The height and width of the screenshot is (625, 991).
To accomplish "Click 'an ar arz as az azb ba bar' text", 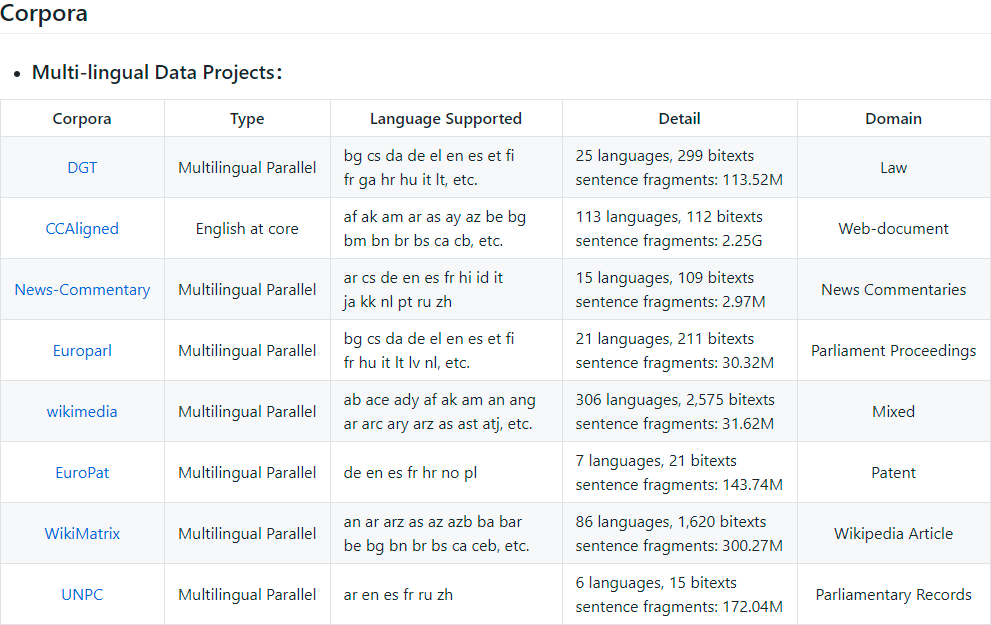I will tap(433, 521).
